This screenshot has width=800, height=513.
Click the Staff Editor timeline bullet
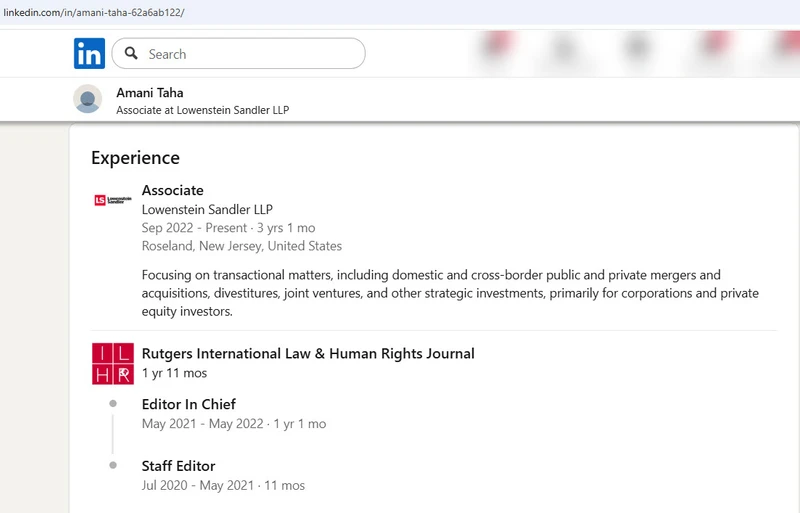(113, 466)
